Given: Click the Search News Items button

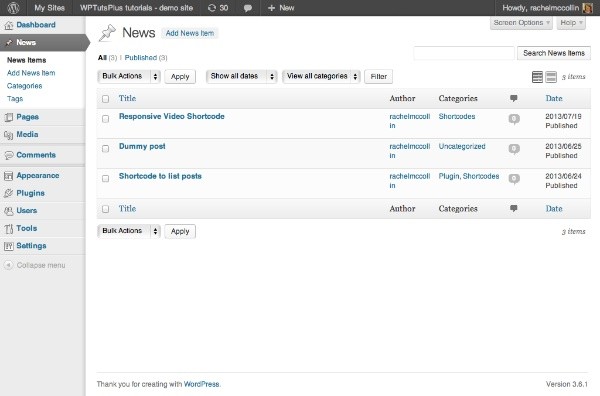Looking at the screenshot, I should tap(554, 53).
